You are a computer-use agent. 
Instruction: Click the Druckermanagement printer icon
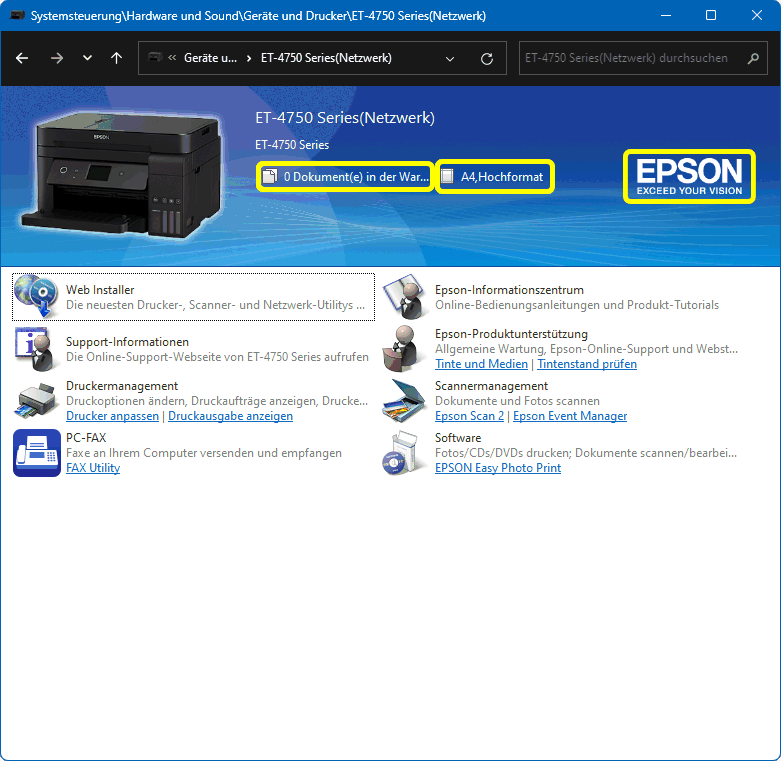(36, 400)
